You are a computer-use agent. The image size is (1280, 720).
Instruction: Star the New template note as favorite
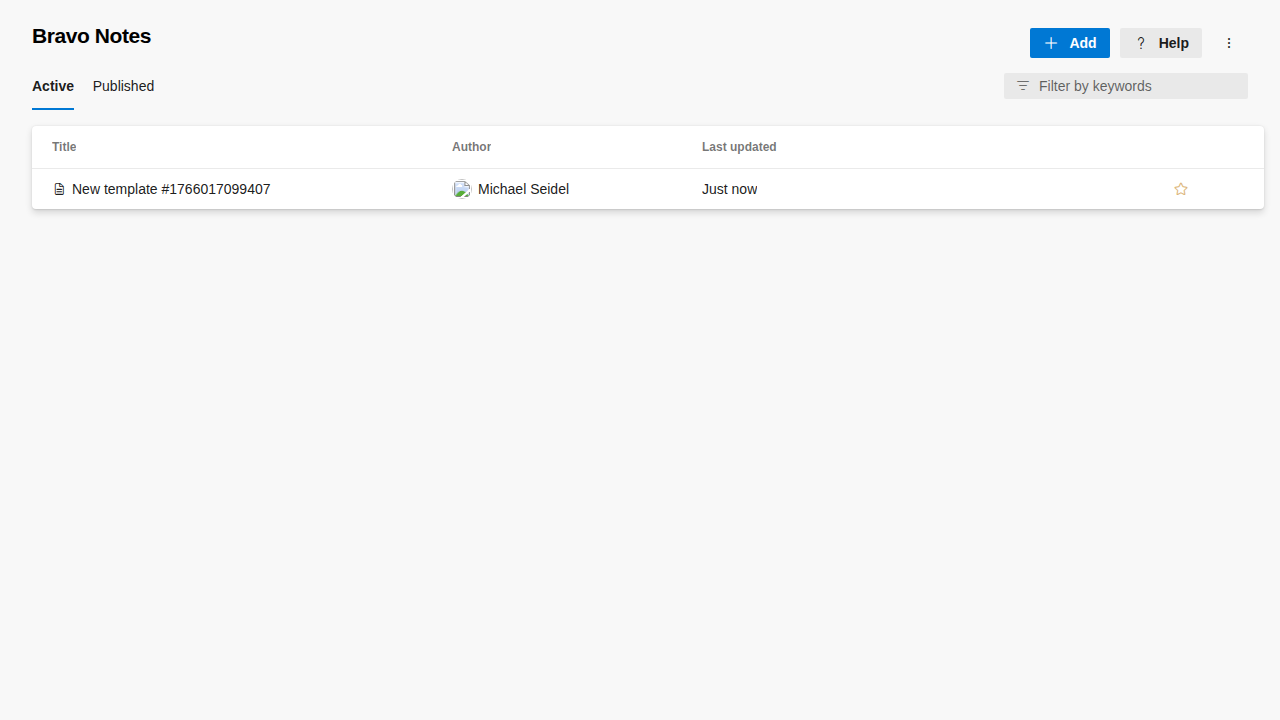coord(1181,189)
